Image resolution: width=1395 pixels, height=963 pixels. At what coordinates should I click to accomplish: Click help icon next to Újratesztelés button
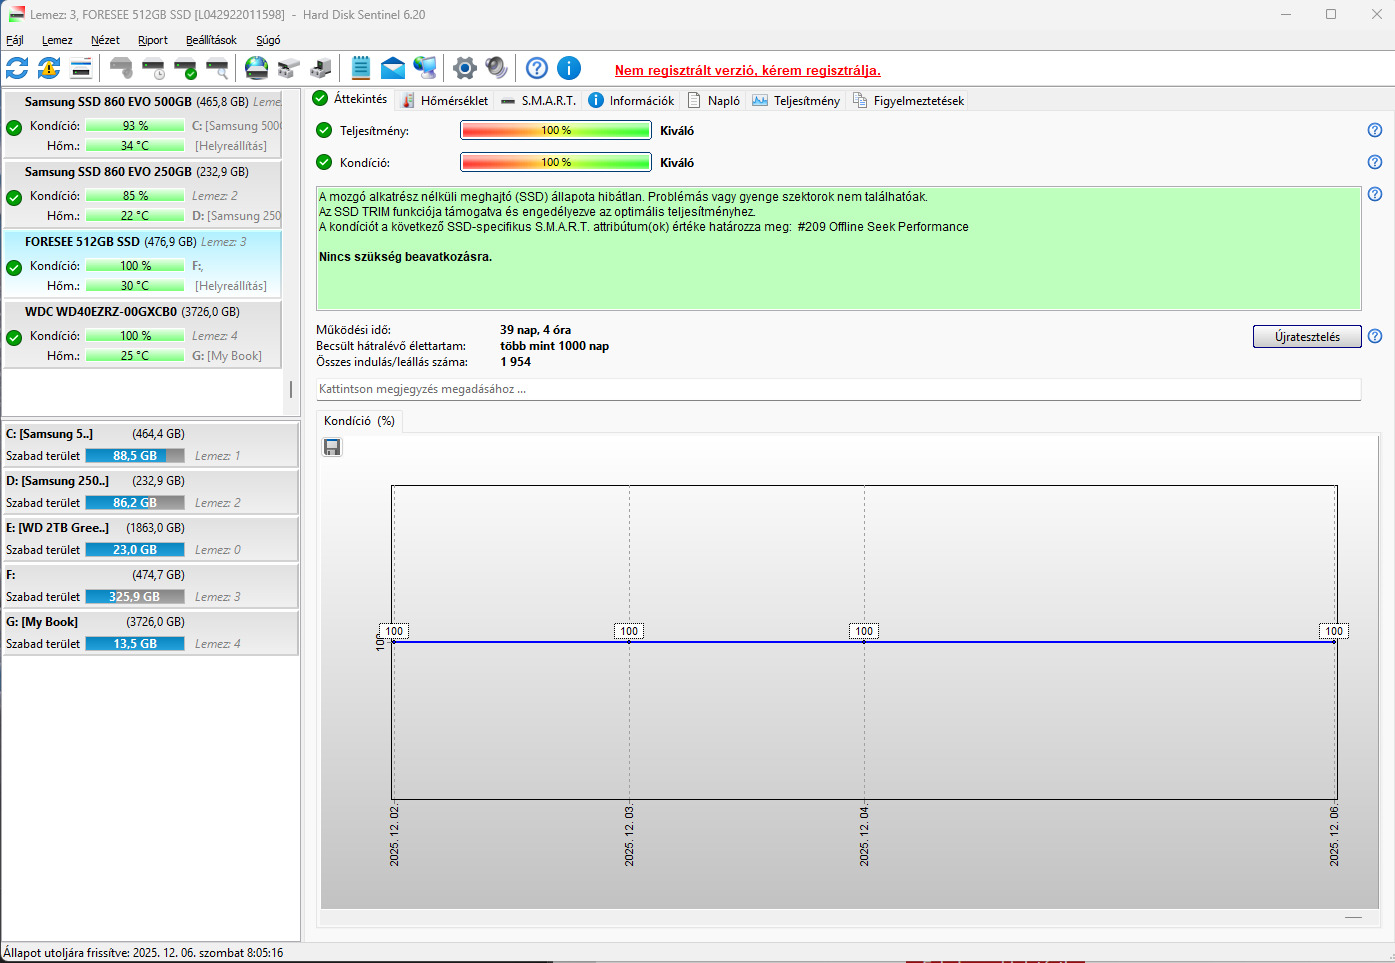1375,336
